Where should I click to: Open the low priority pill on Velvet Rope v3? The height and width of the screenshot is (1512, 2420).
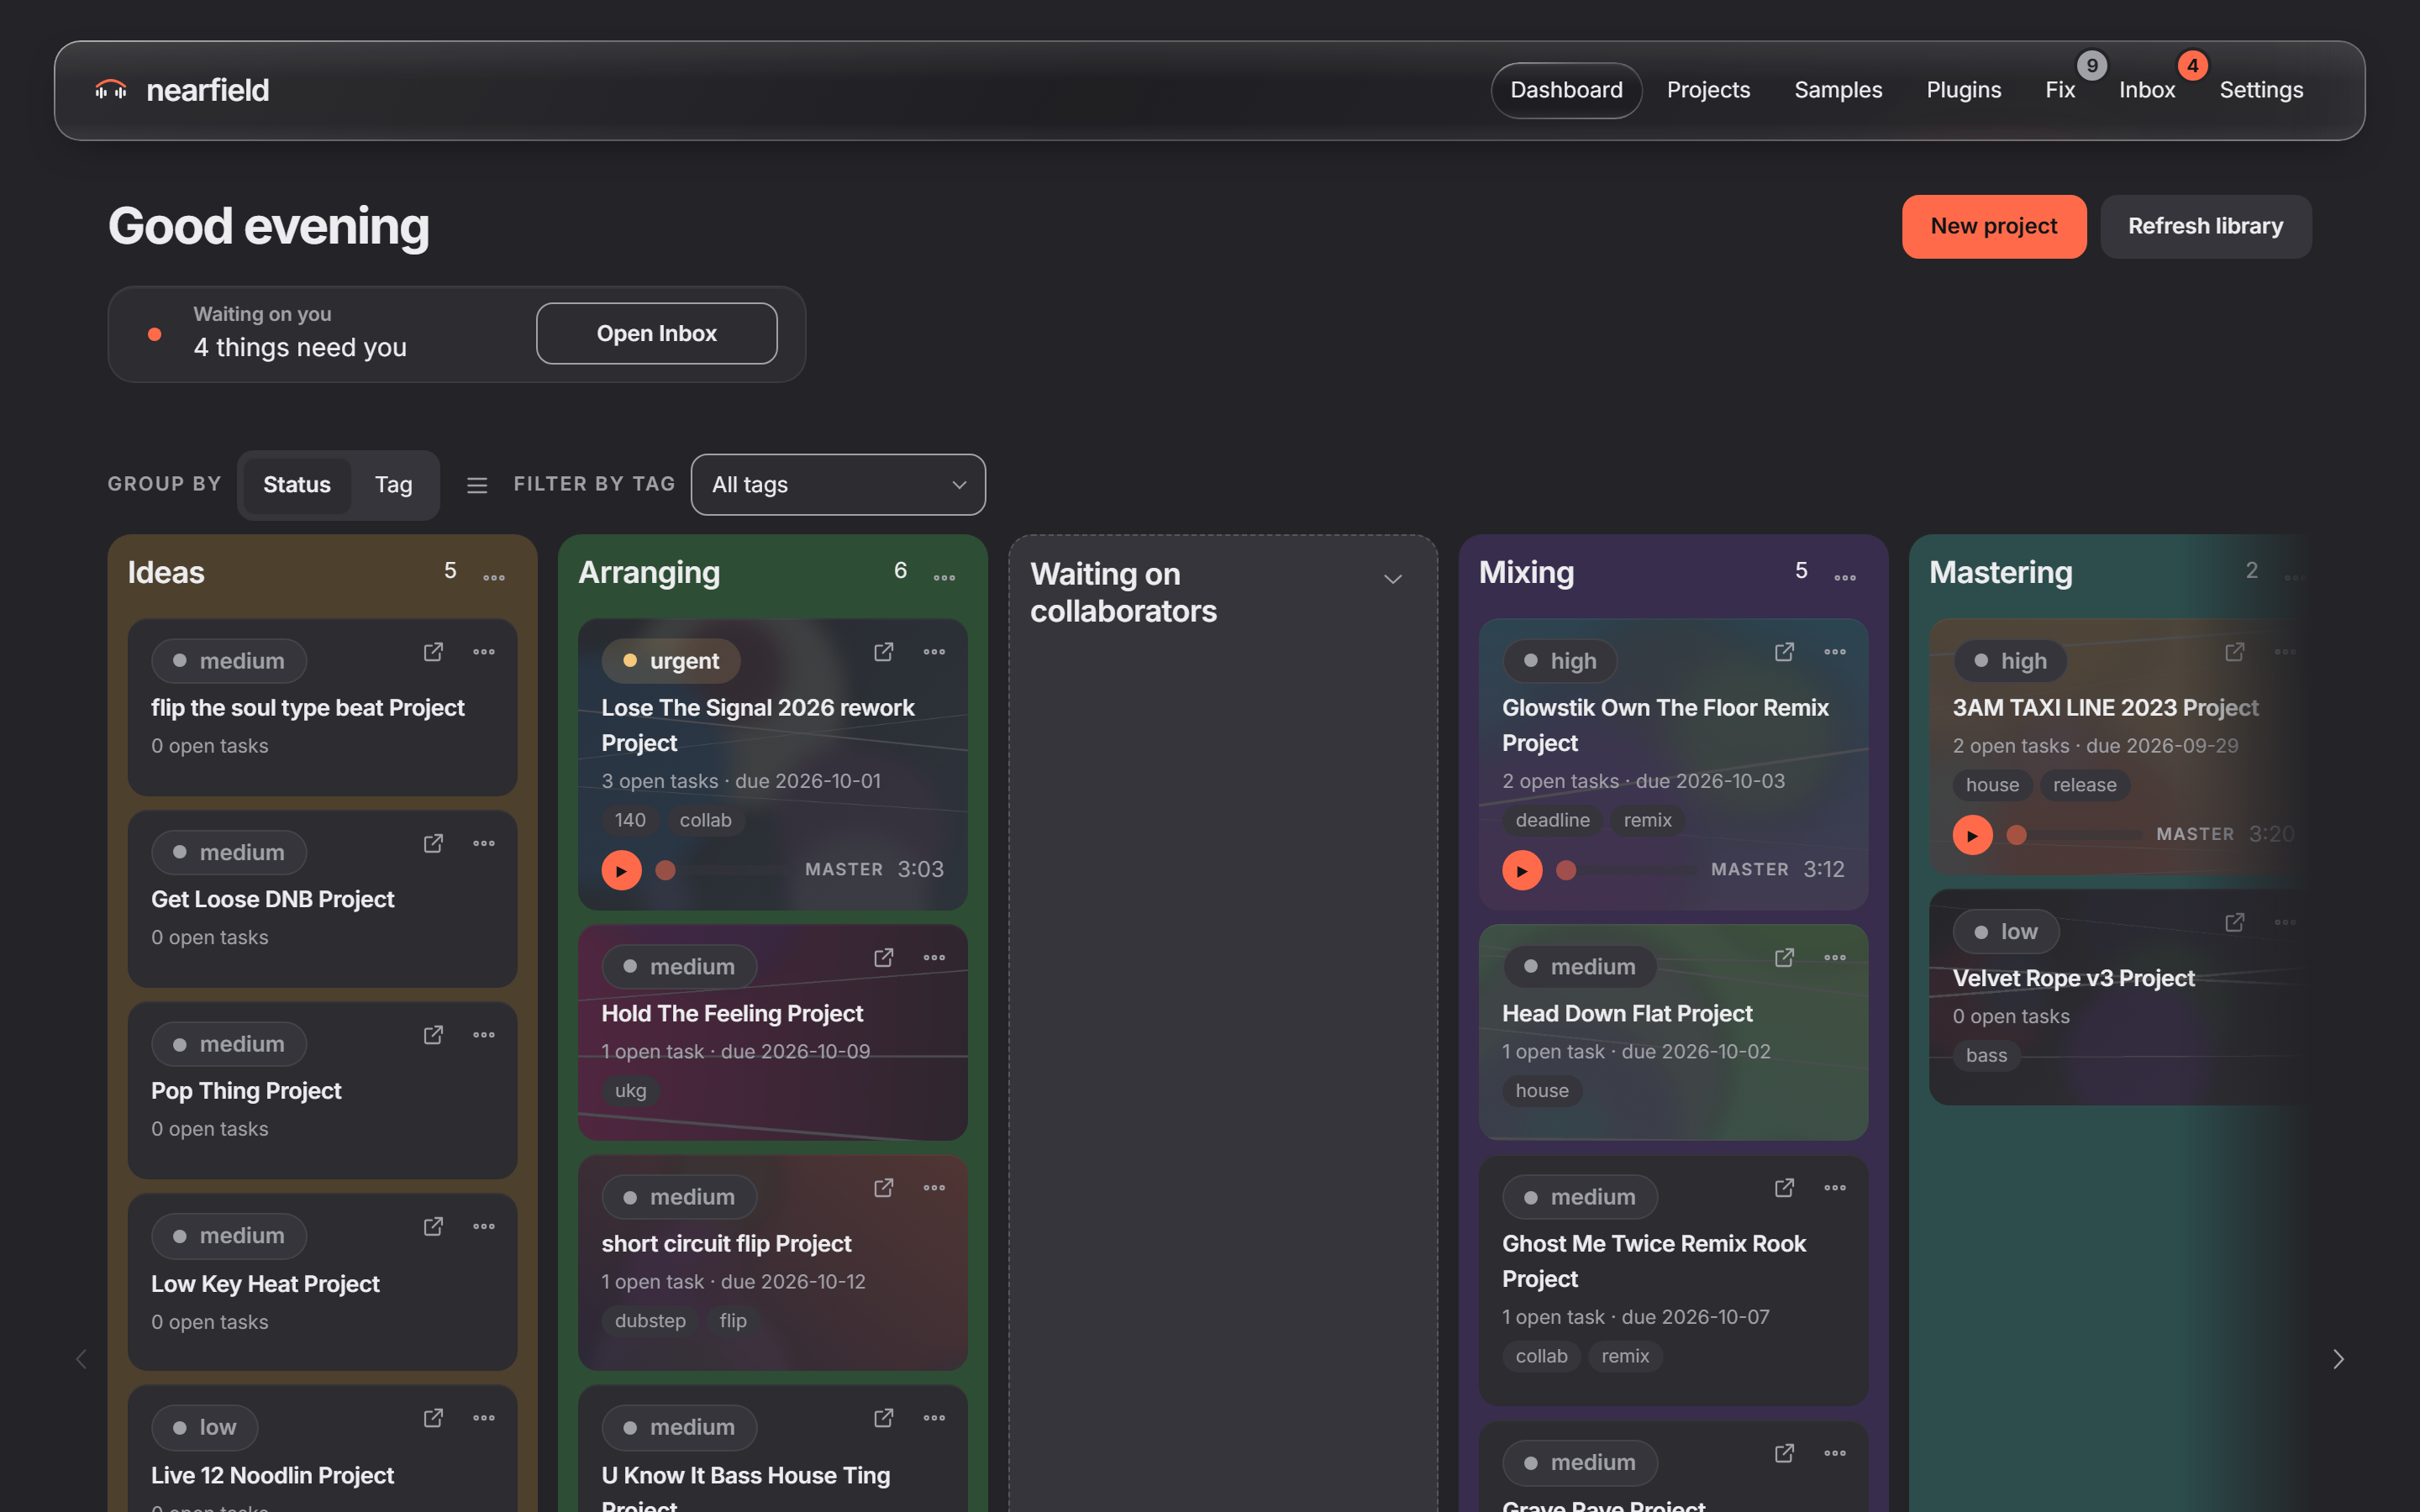[x=2006, y=932]
